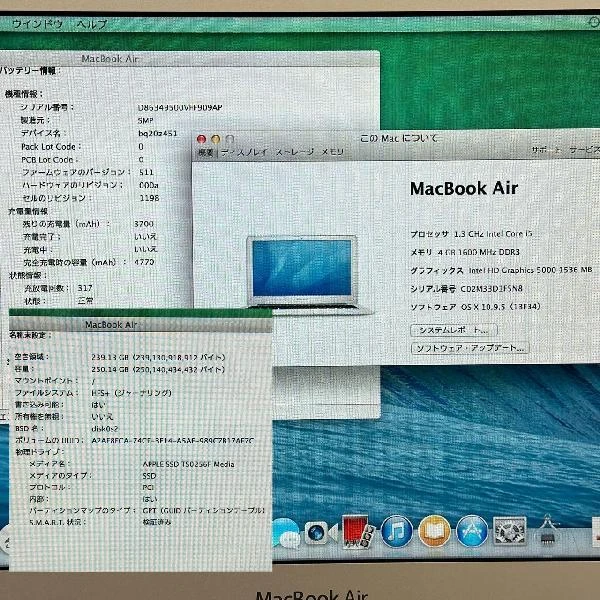The image size is (600, 600).
Task: Select the 空き領域 239.13 GB value
Action: click(x=158, y=357)
